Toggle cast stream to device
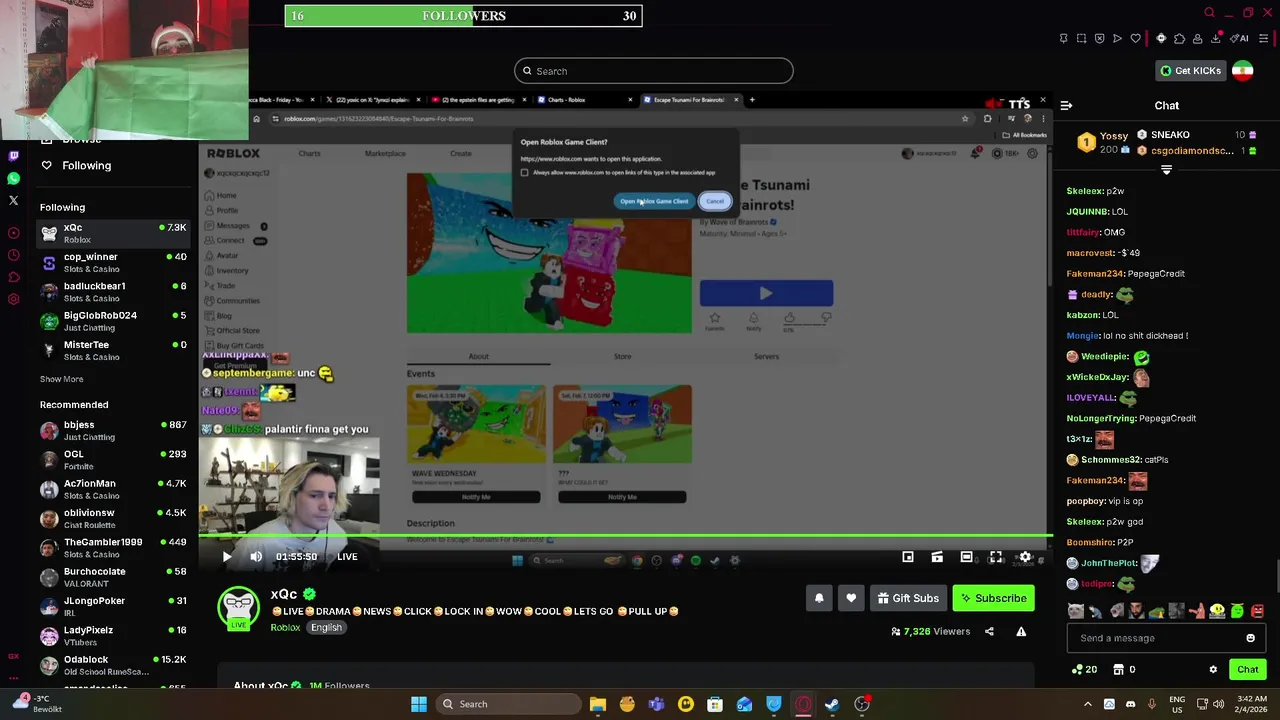1280x720 pixels. (937, 557)
